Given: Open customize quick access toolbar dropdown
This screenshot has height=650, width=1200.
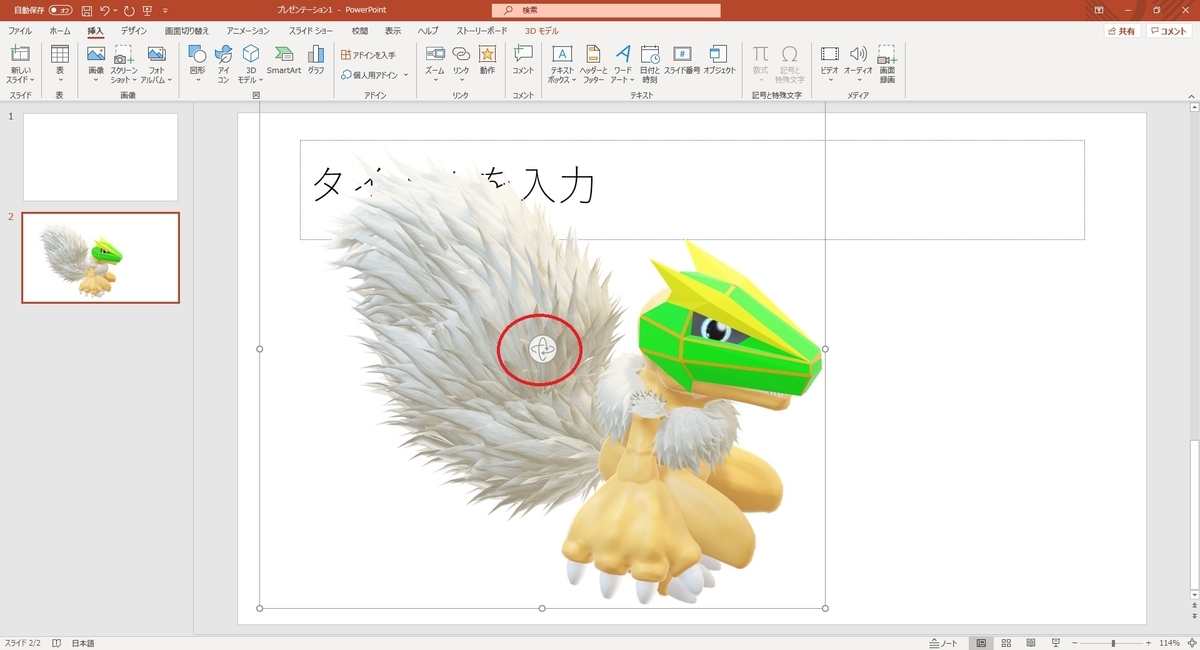Looking at the screenshot, I should click(164, 9).
